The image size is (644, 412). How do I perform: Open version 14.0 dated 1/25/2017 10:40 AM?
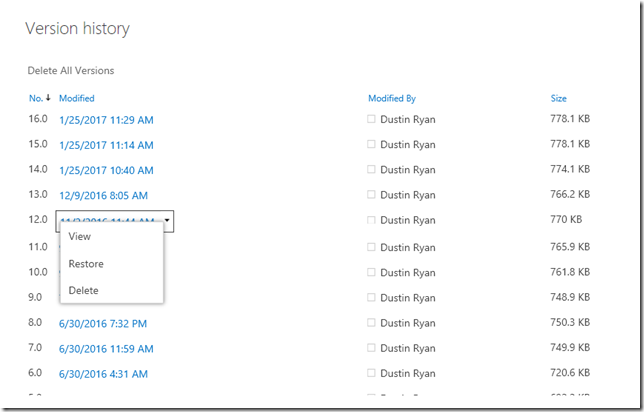click(x=106, y=170)
